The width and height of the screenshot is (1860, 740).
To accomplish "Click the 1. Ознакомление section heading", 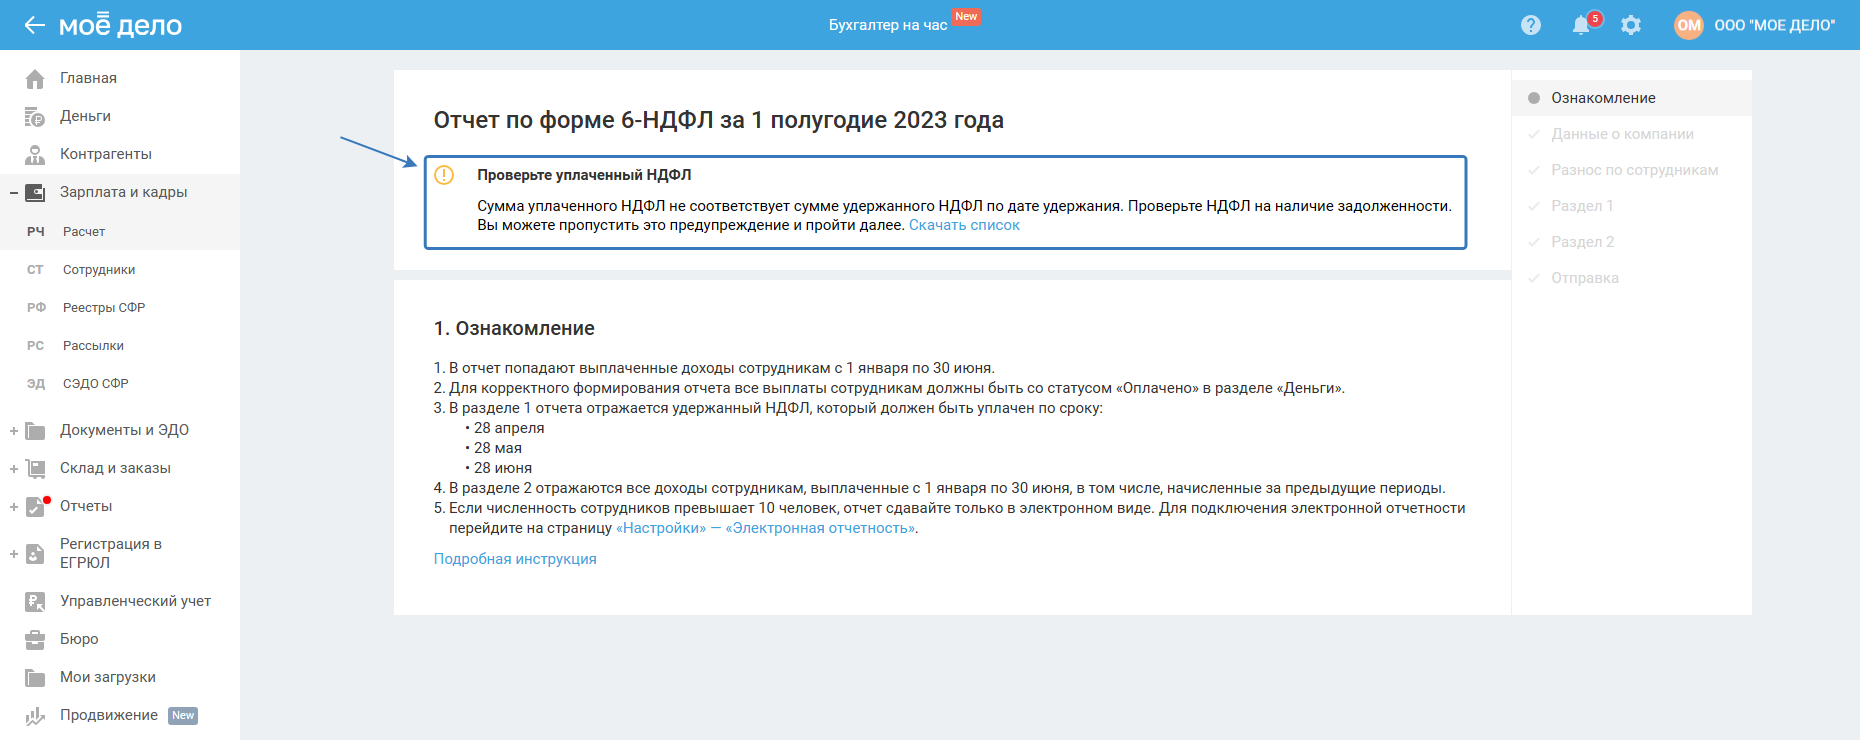I will tap(514, 328).
